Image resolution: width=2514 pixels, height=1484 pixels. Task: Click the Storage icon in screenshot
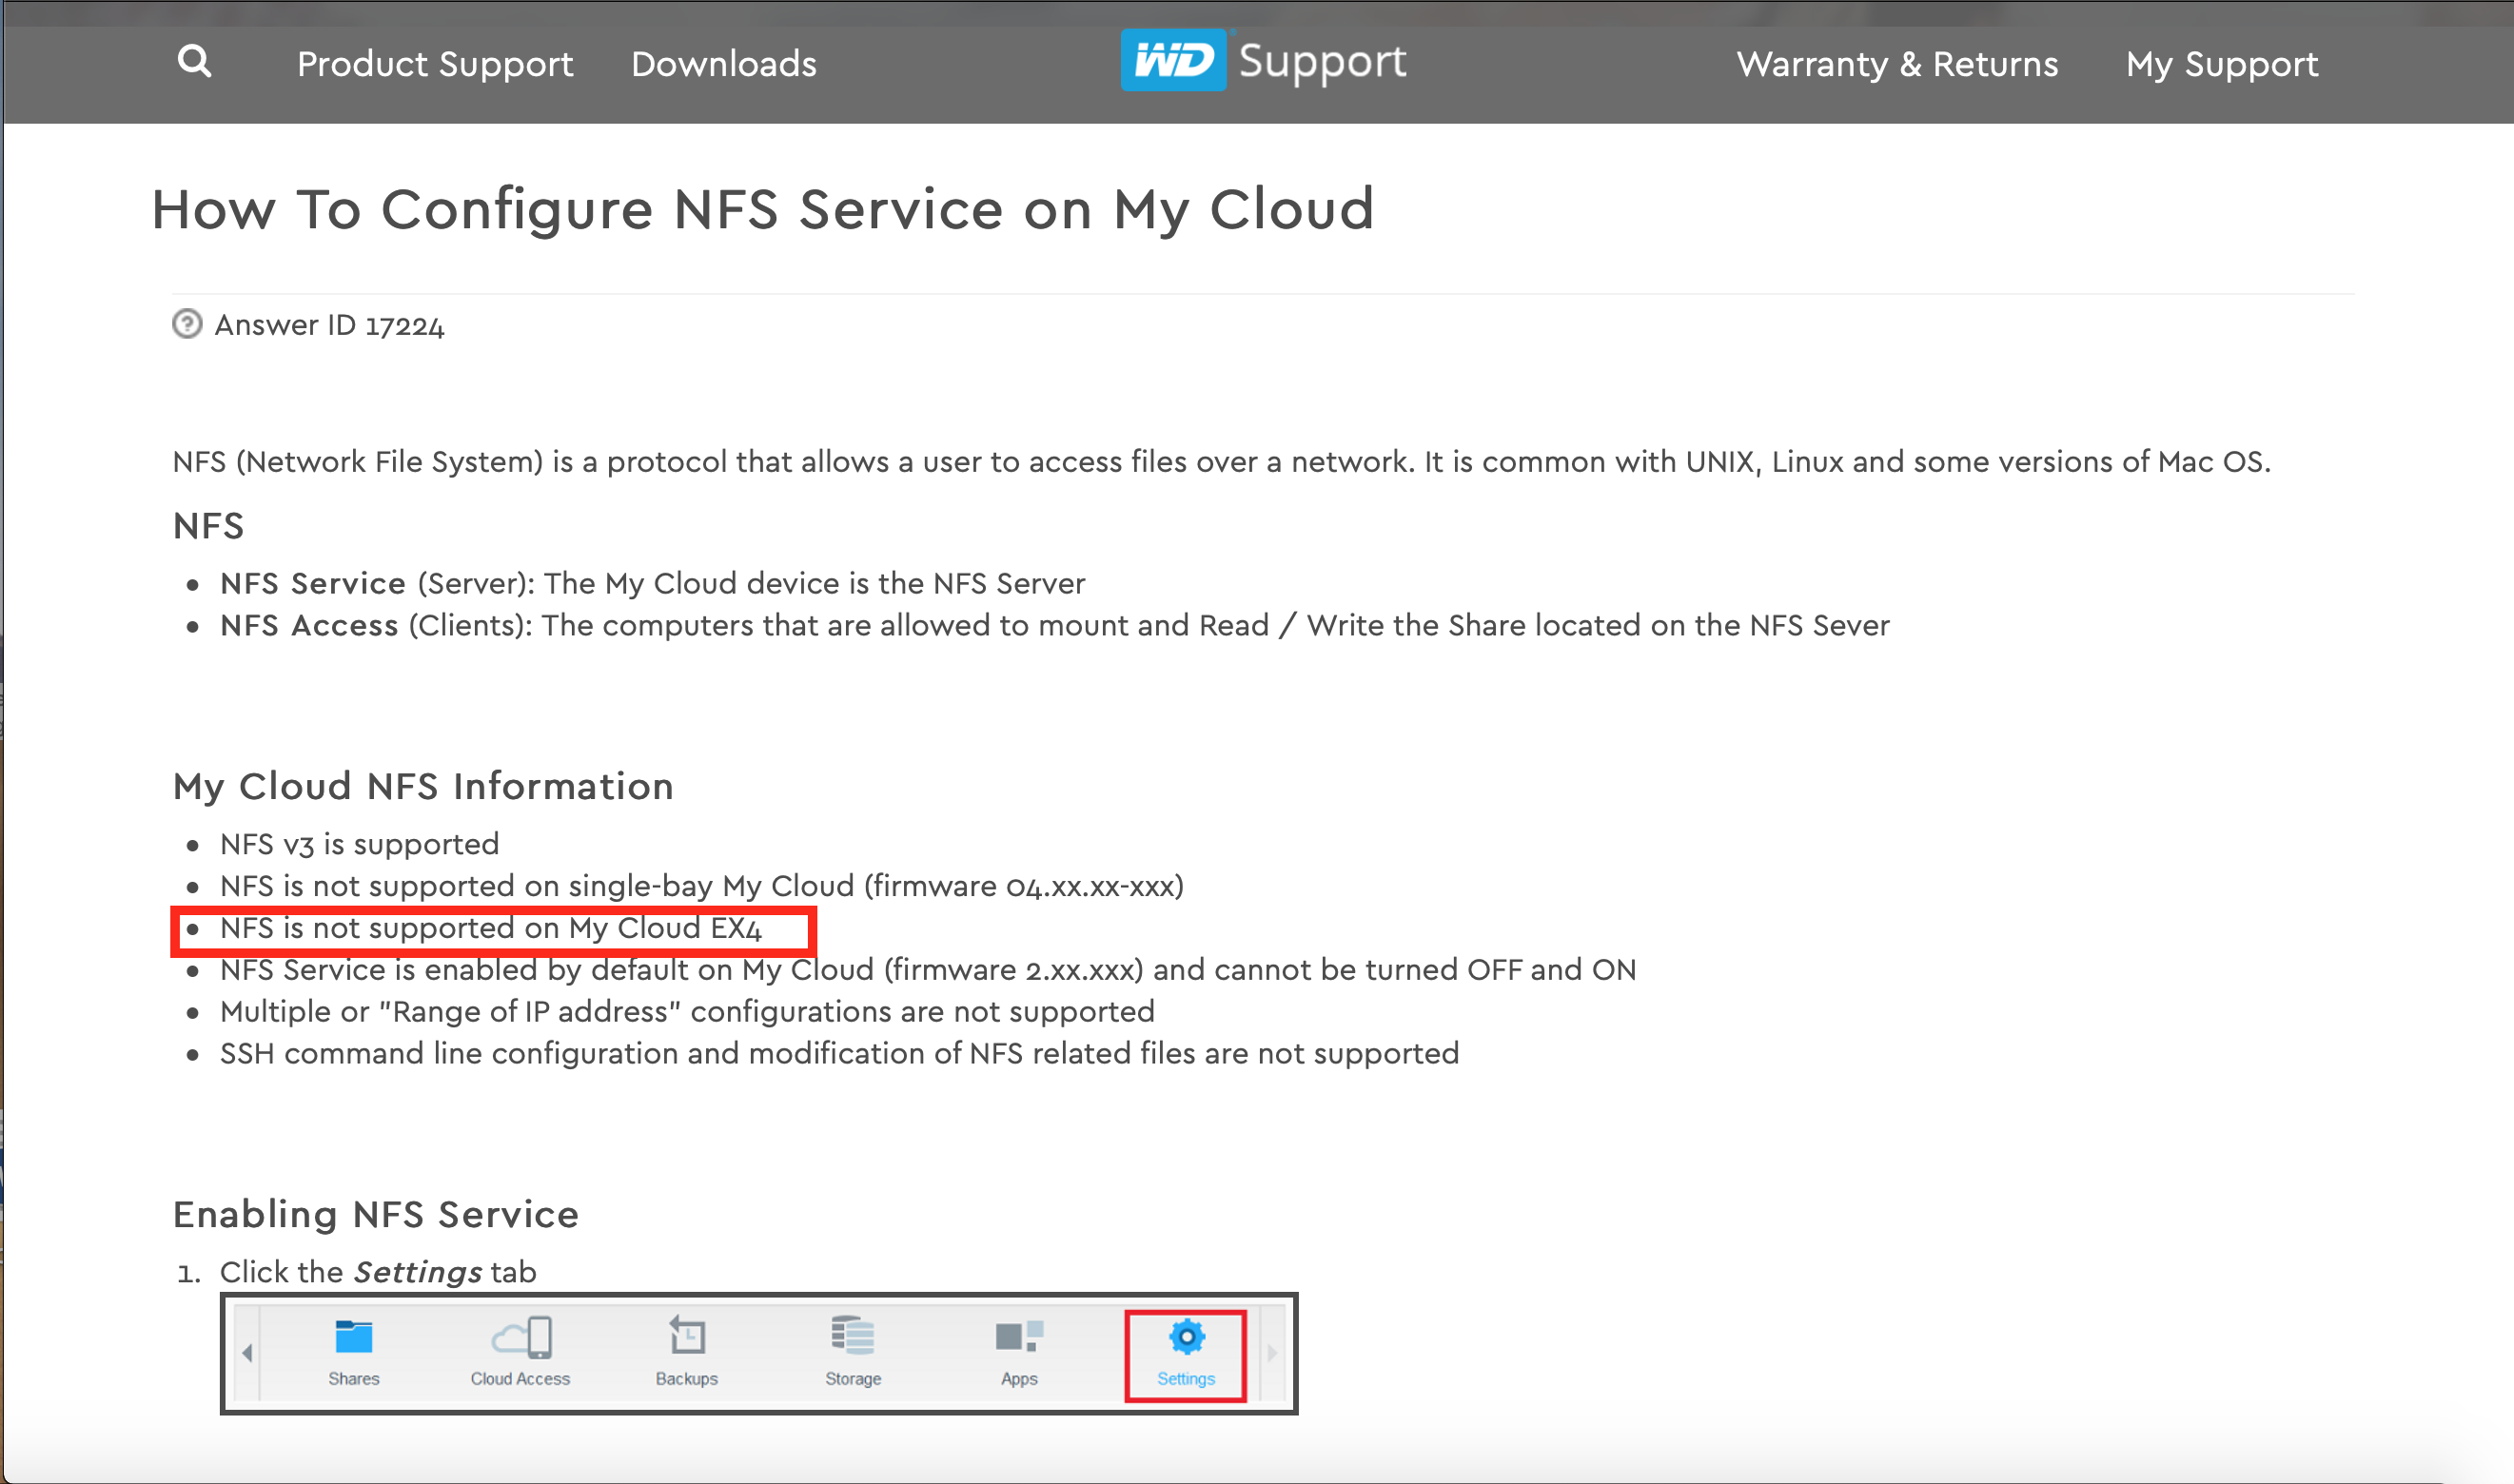click(x=853, y=1336)
